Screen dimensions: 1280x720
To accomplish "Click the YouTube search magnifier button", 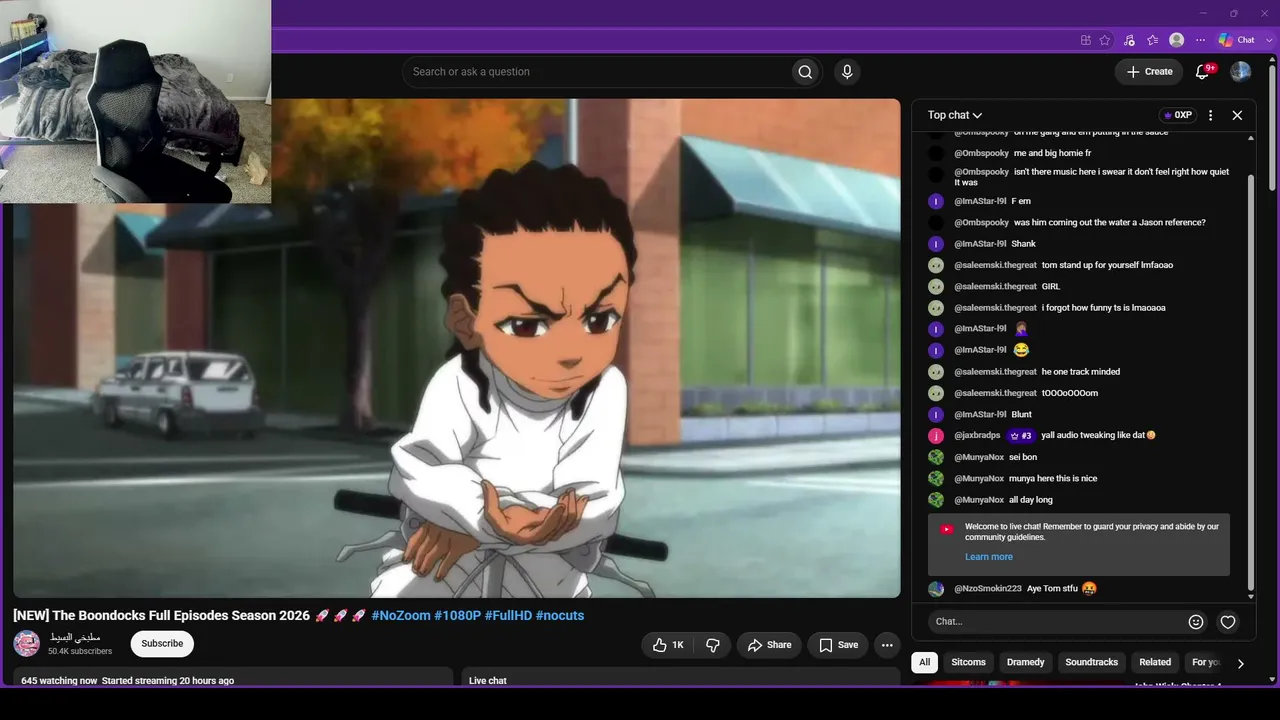I will (x=805, y=72).
